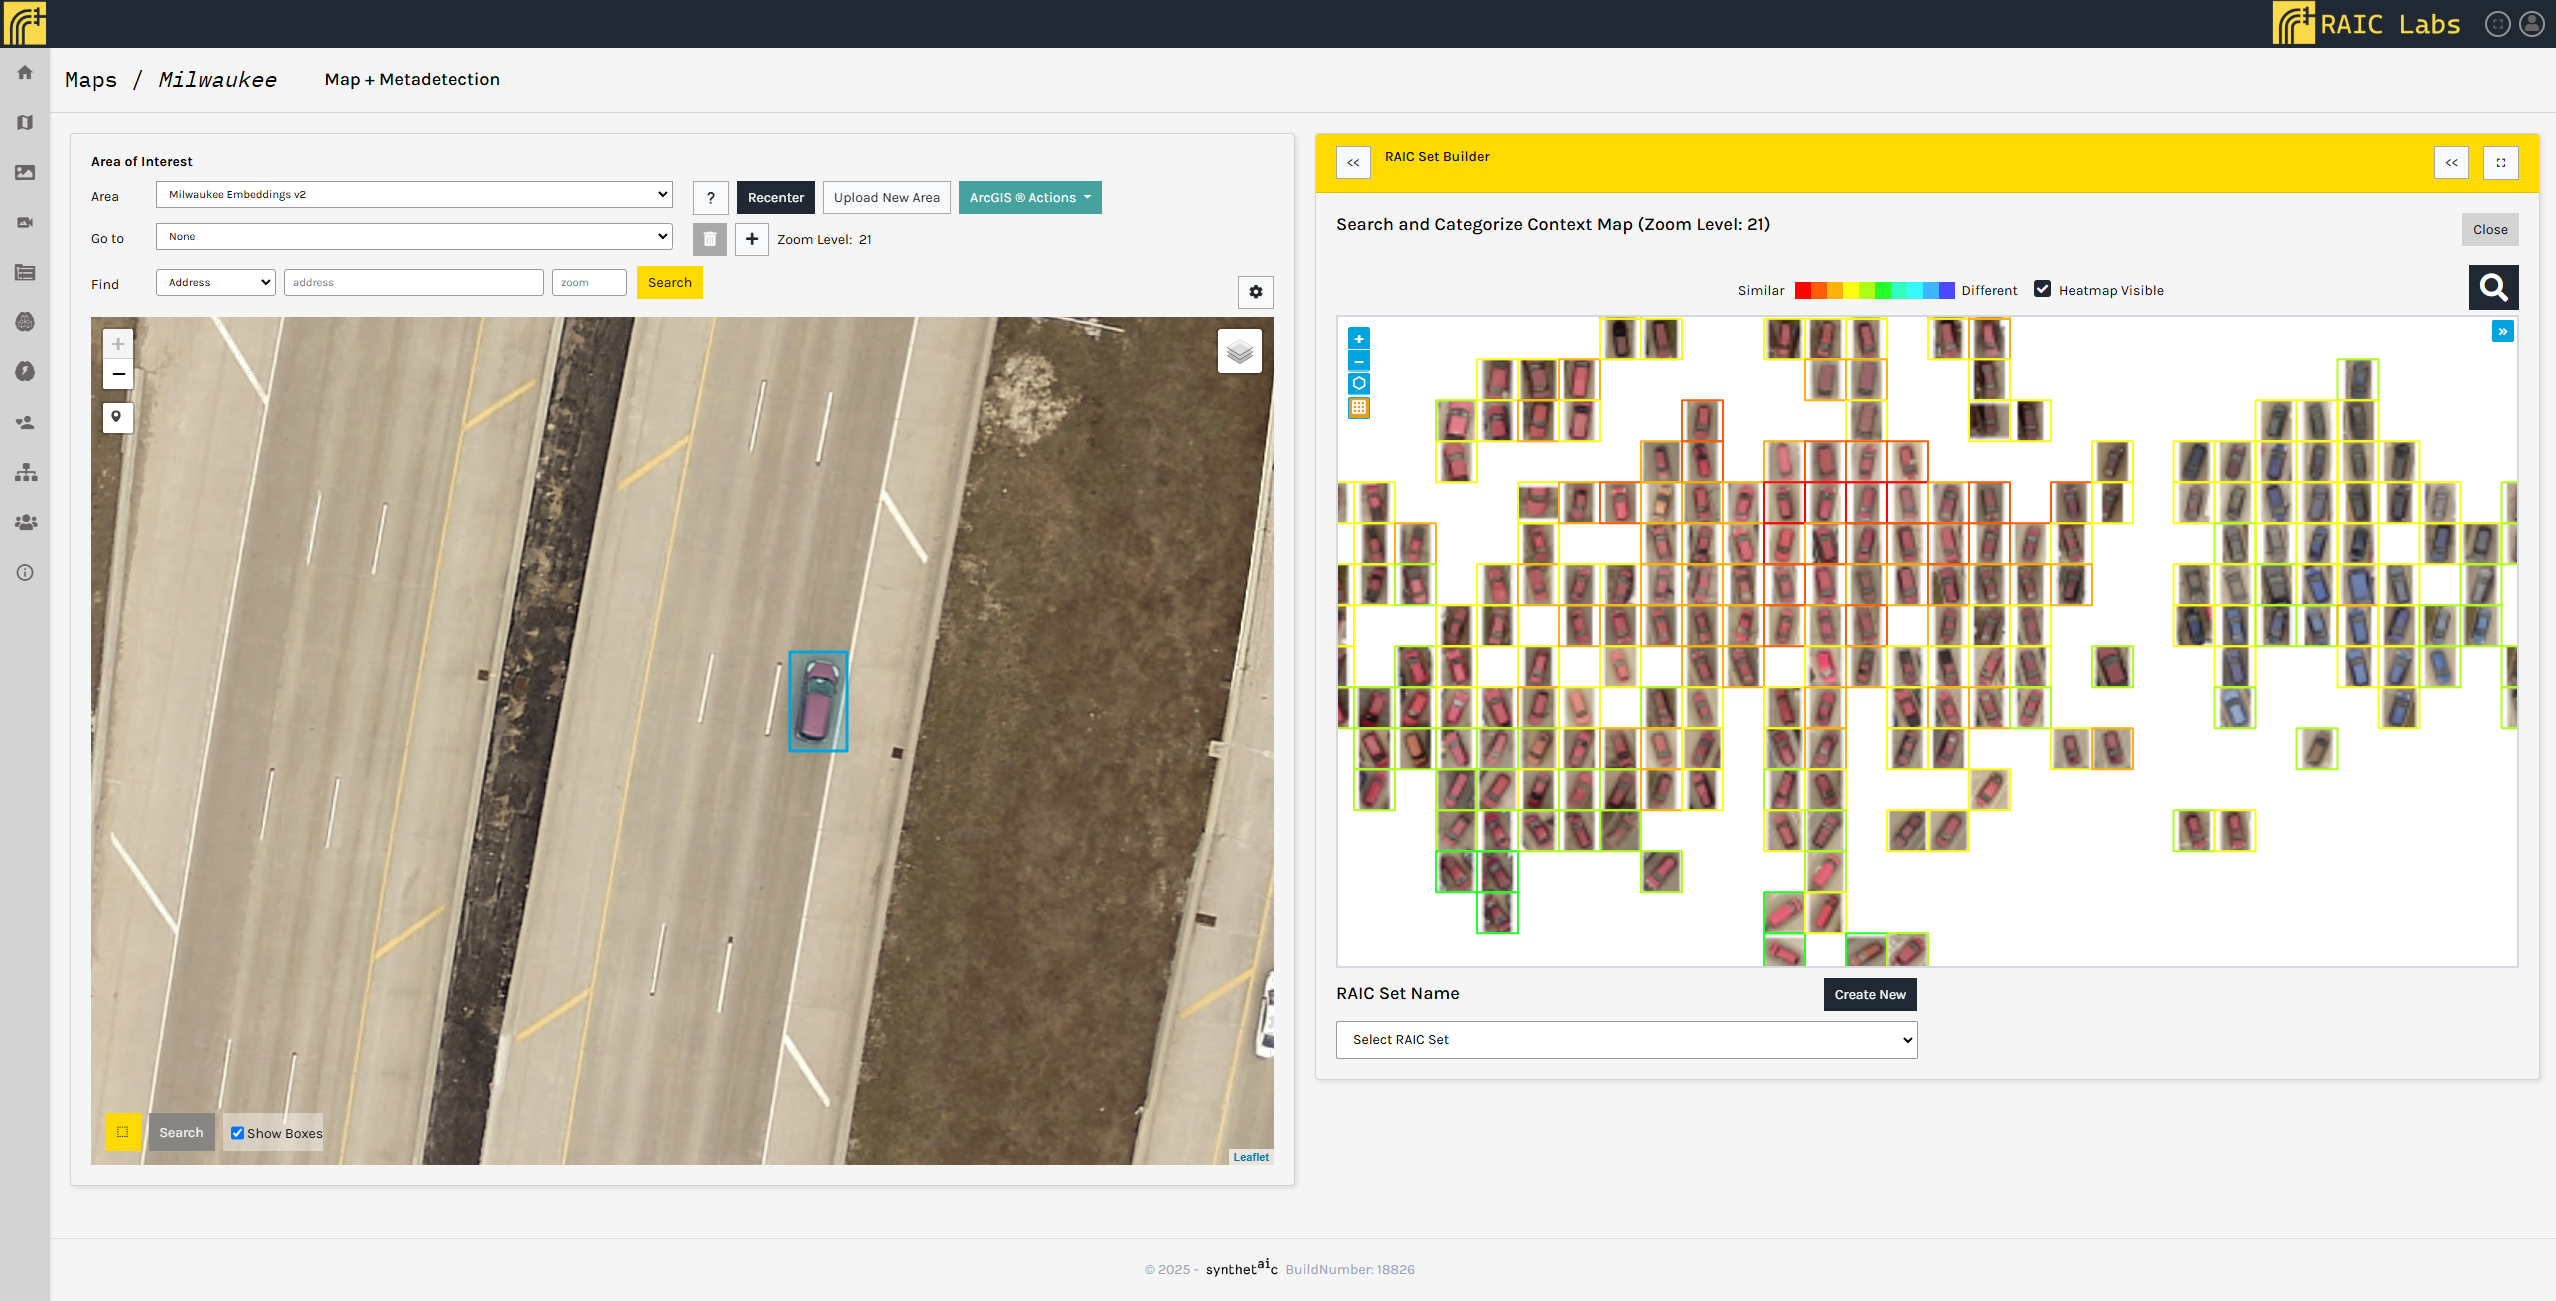Click the location marker pin on map
This screenshot has height=1301, width=2556.
pos(117,417)
